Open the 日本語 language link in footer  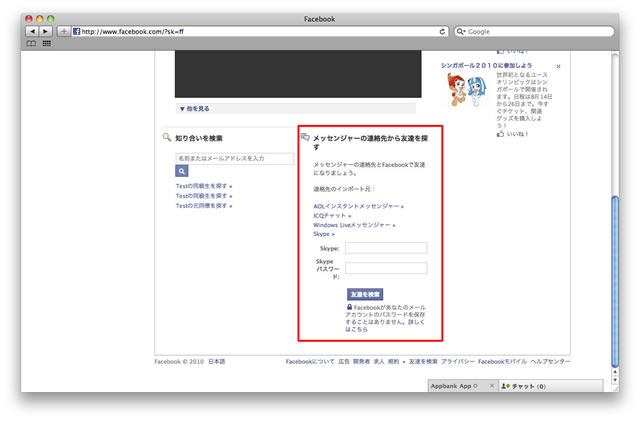click(216, 361)
